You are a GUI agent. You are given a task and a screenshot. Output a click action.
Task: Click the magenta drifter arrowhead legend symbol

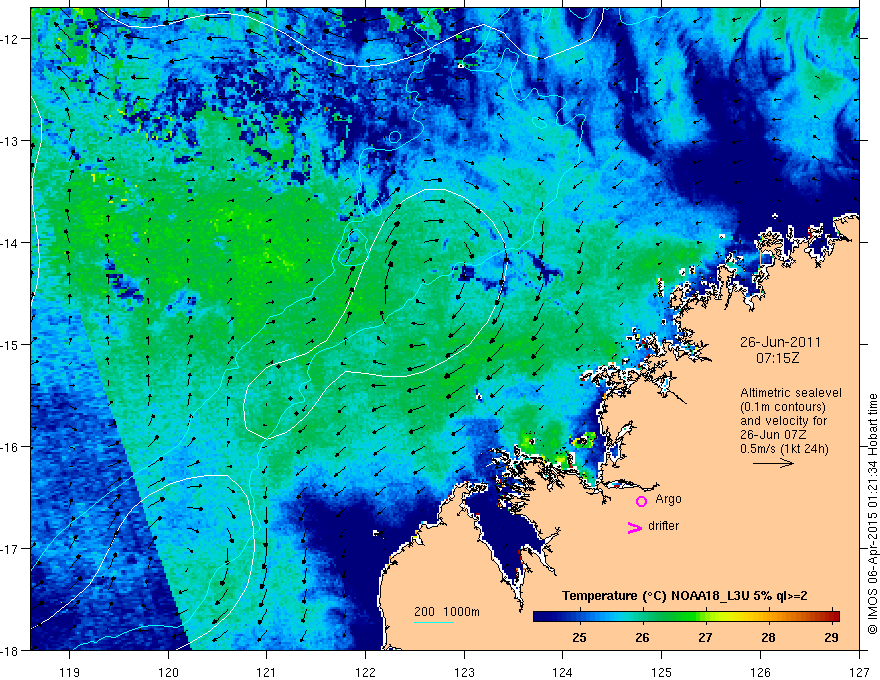point(635,527)
